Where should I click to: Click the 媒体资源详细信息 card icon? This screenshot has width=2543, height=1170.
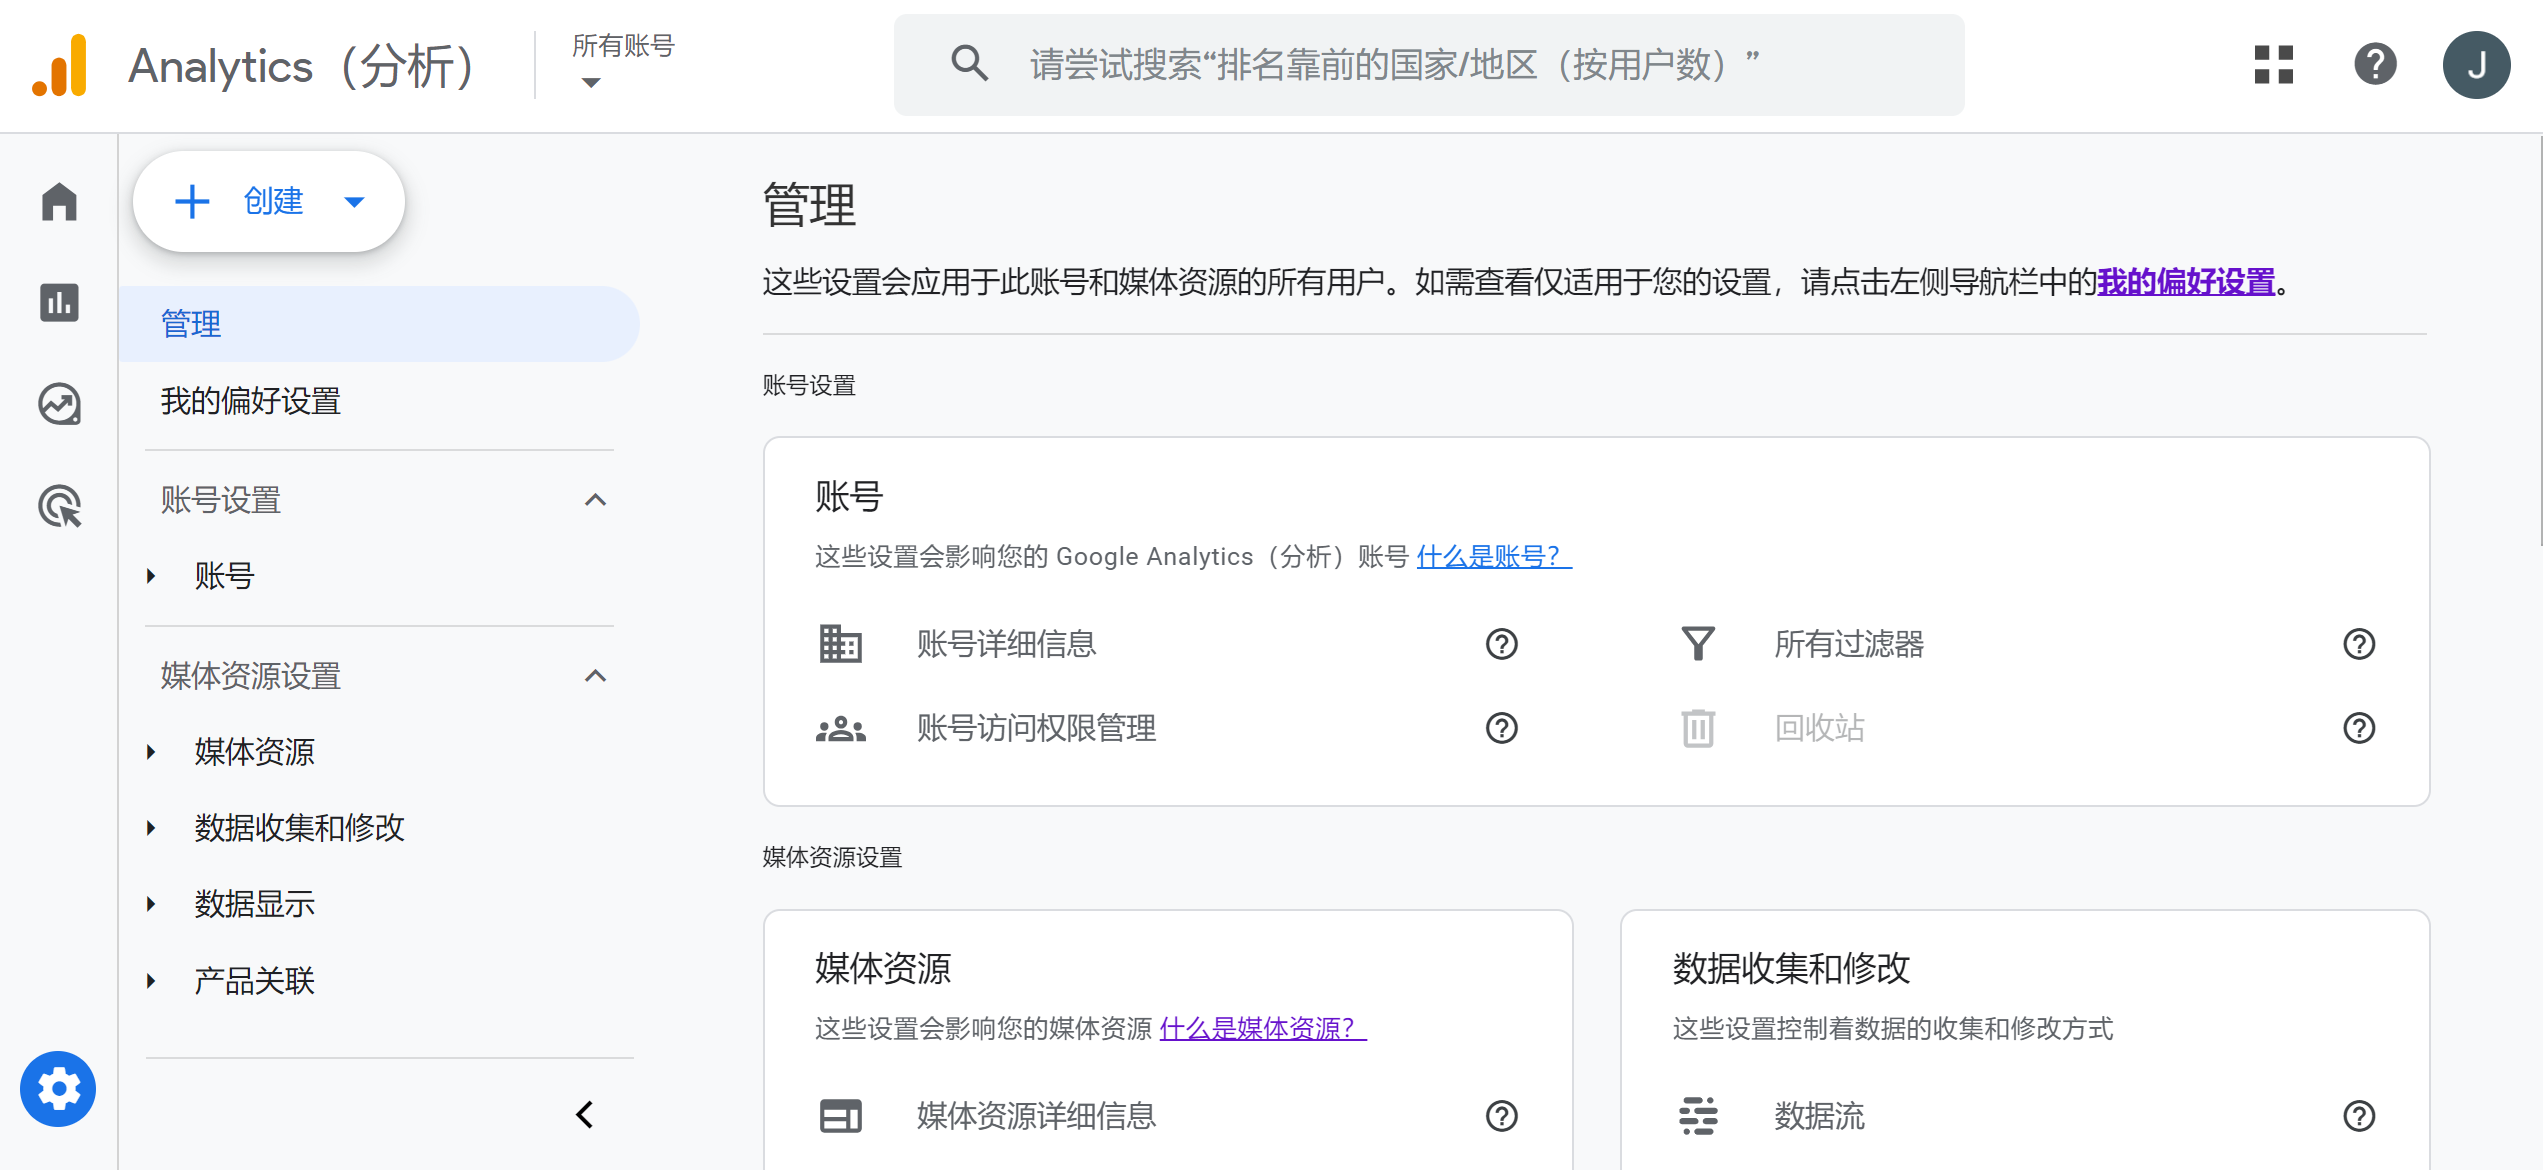click(x=840, y=1116)
